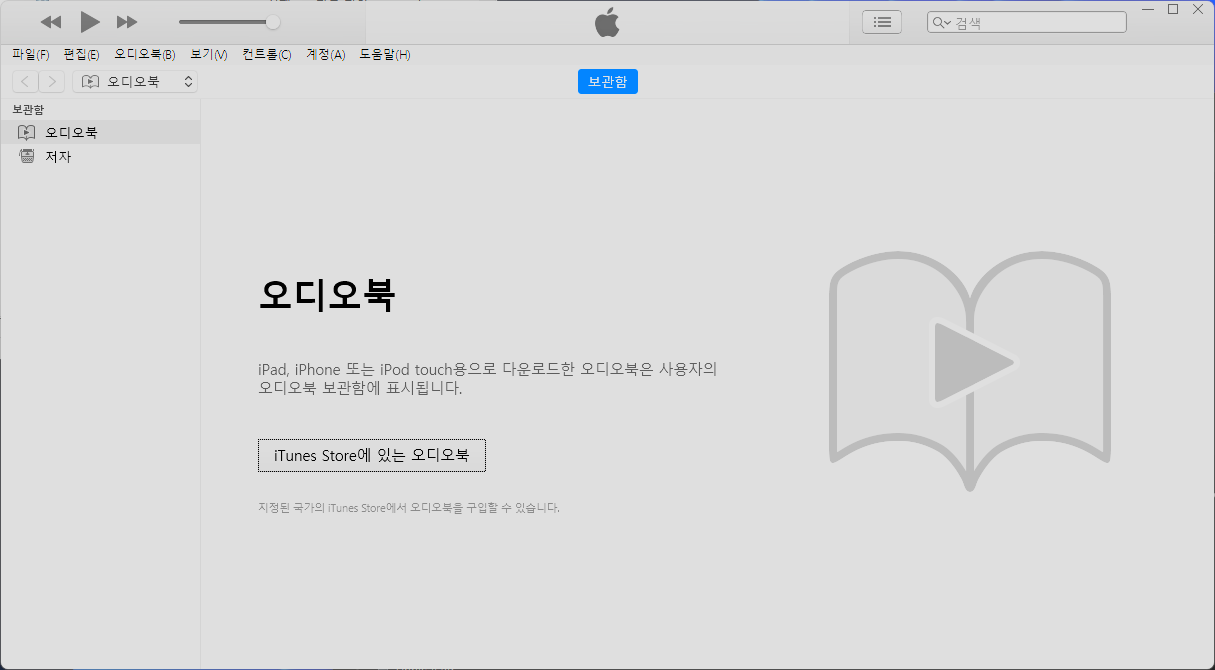Adjust the volume slider knob
1215x670 pixels.
pos(273,22)
